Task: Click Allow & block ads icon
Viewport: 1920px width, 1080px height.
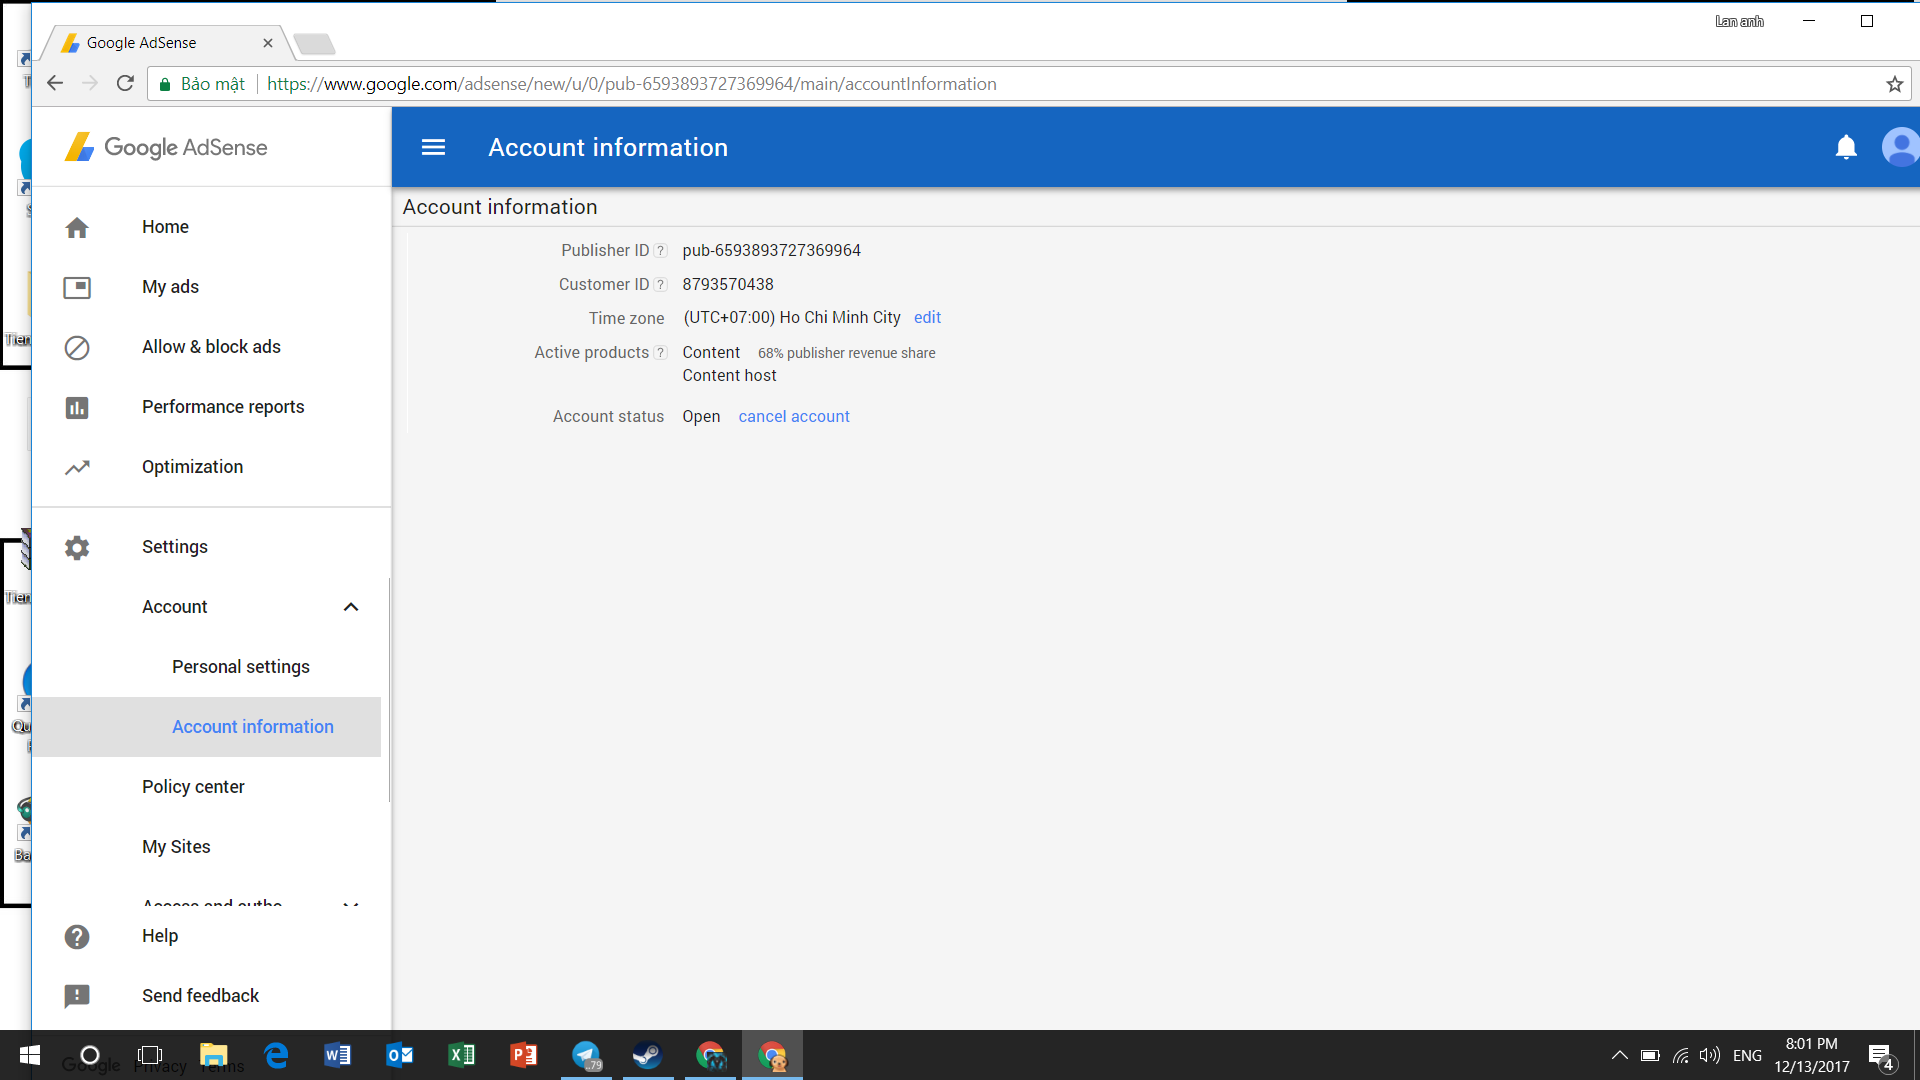Action: point(77,348)
